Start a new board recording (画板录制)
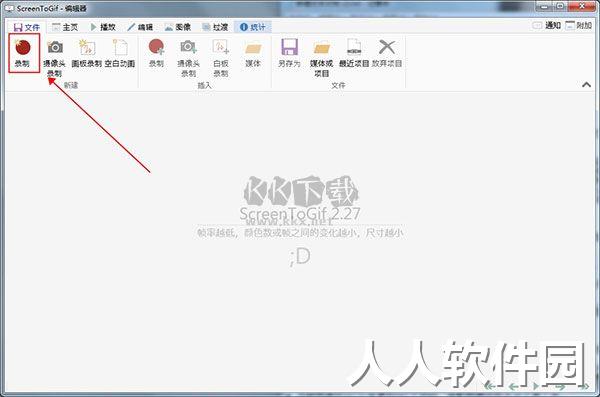This screenshot has width=600, height=397. (x=87, y=53)
